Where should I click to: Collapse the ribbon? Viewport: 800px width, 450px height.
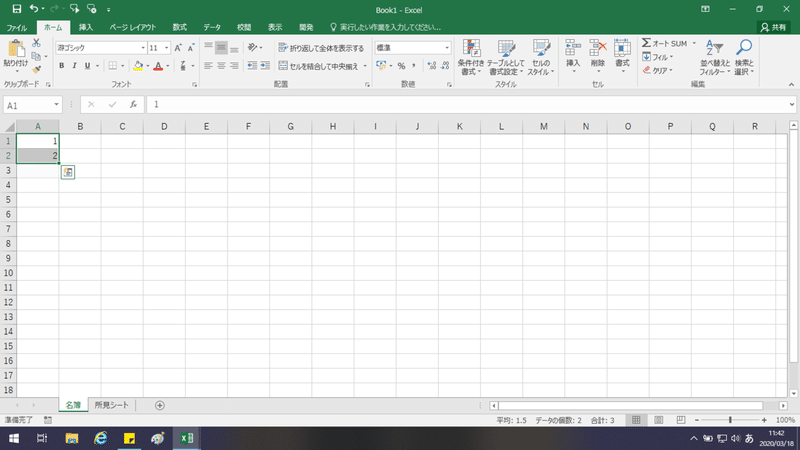pyautogui.click(x=791, y=85)
